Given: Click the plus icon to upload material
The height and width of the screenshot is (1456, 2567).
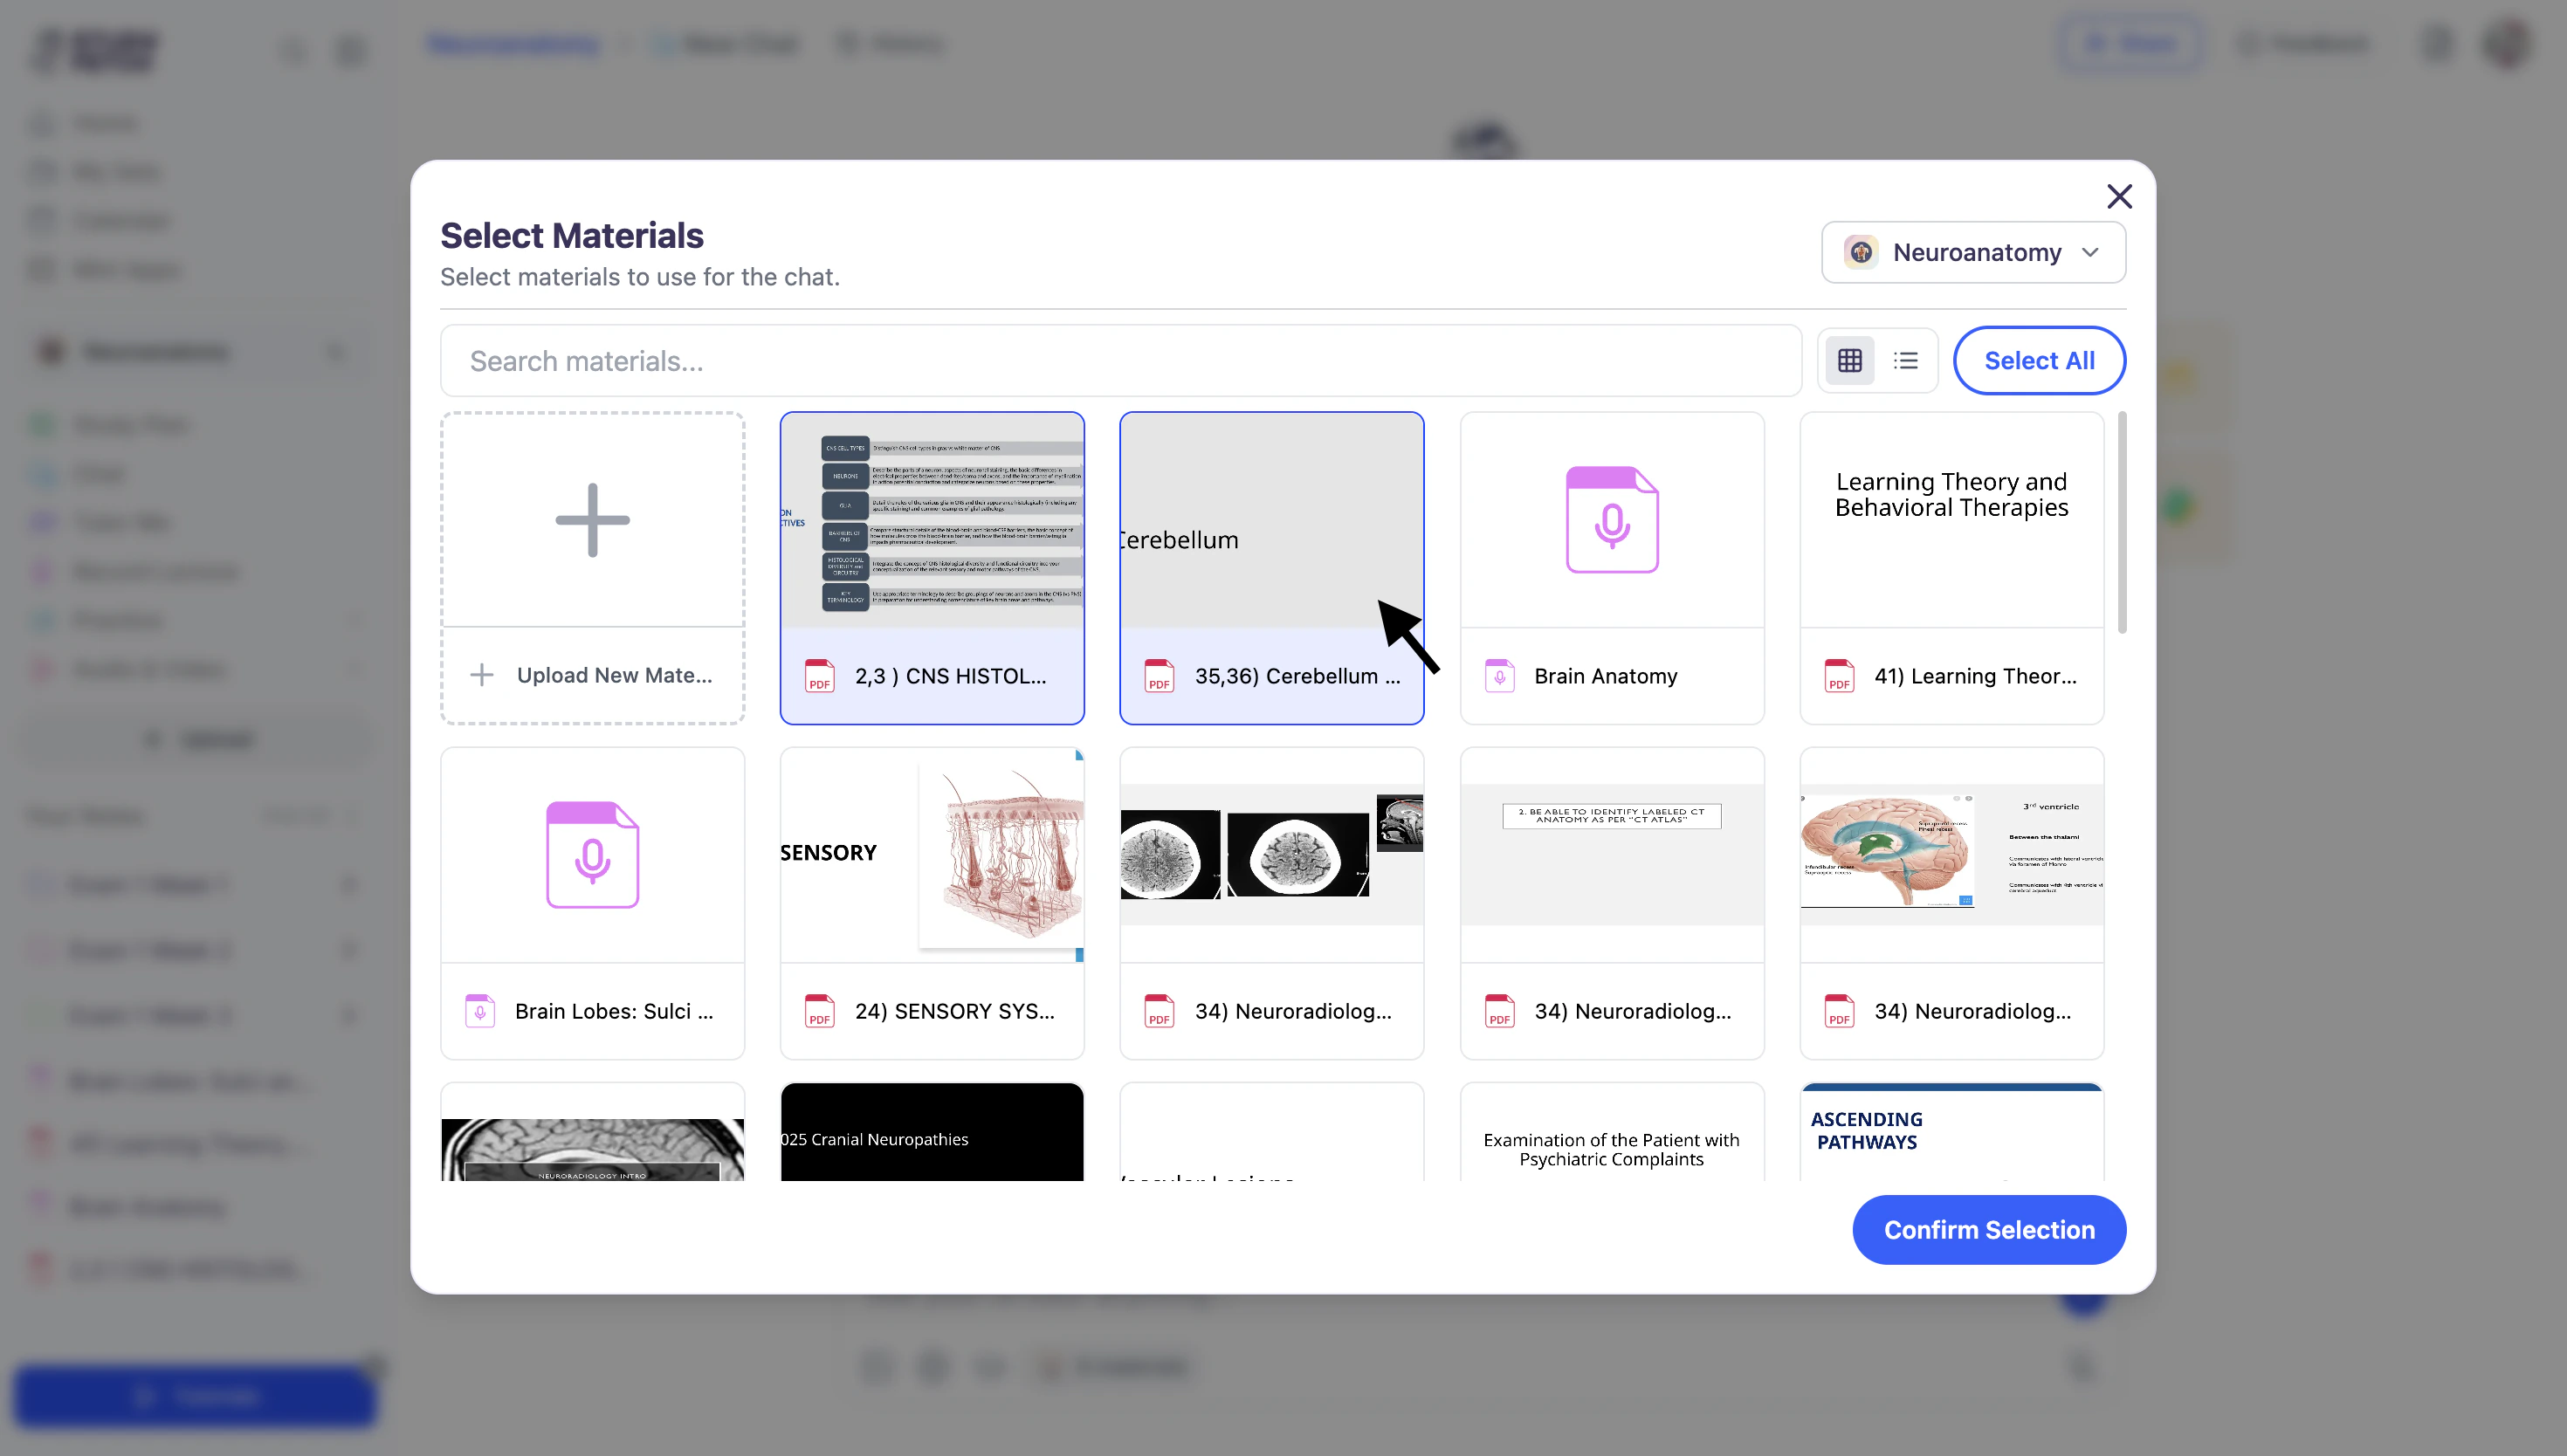Looking at the screenshot, I should [x=592, y=519].
